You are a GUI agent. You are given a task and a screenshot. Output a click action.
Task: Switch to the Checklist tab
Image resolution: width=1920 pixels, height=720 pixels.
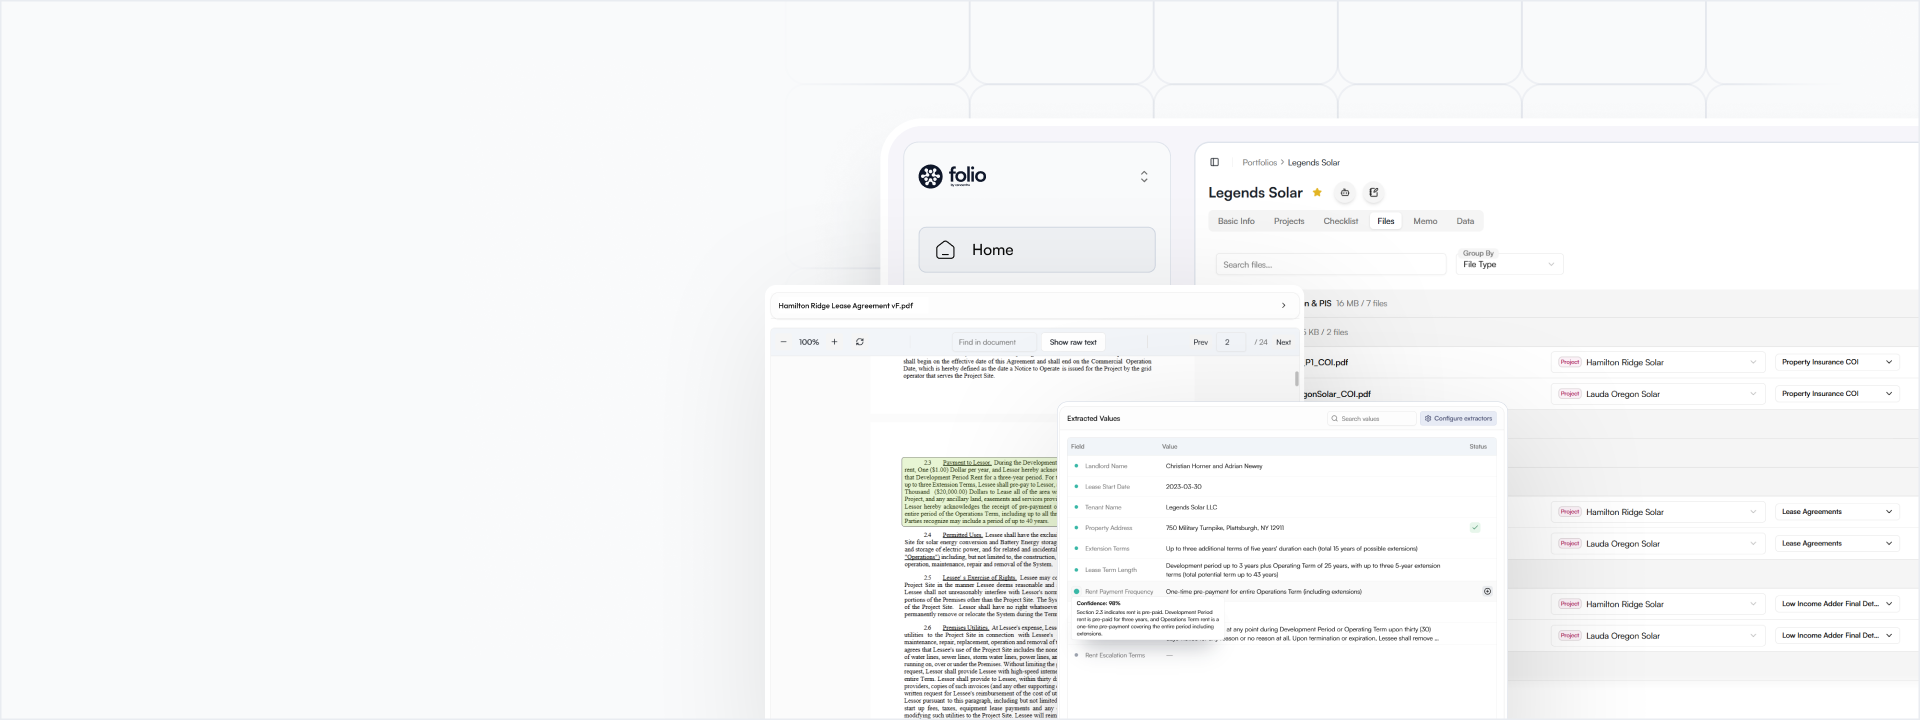pyautogui.click(x=1341, y=221)
